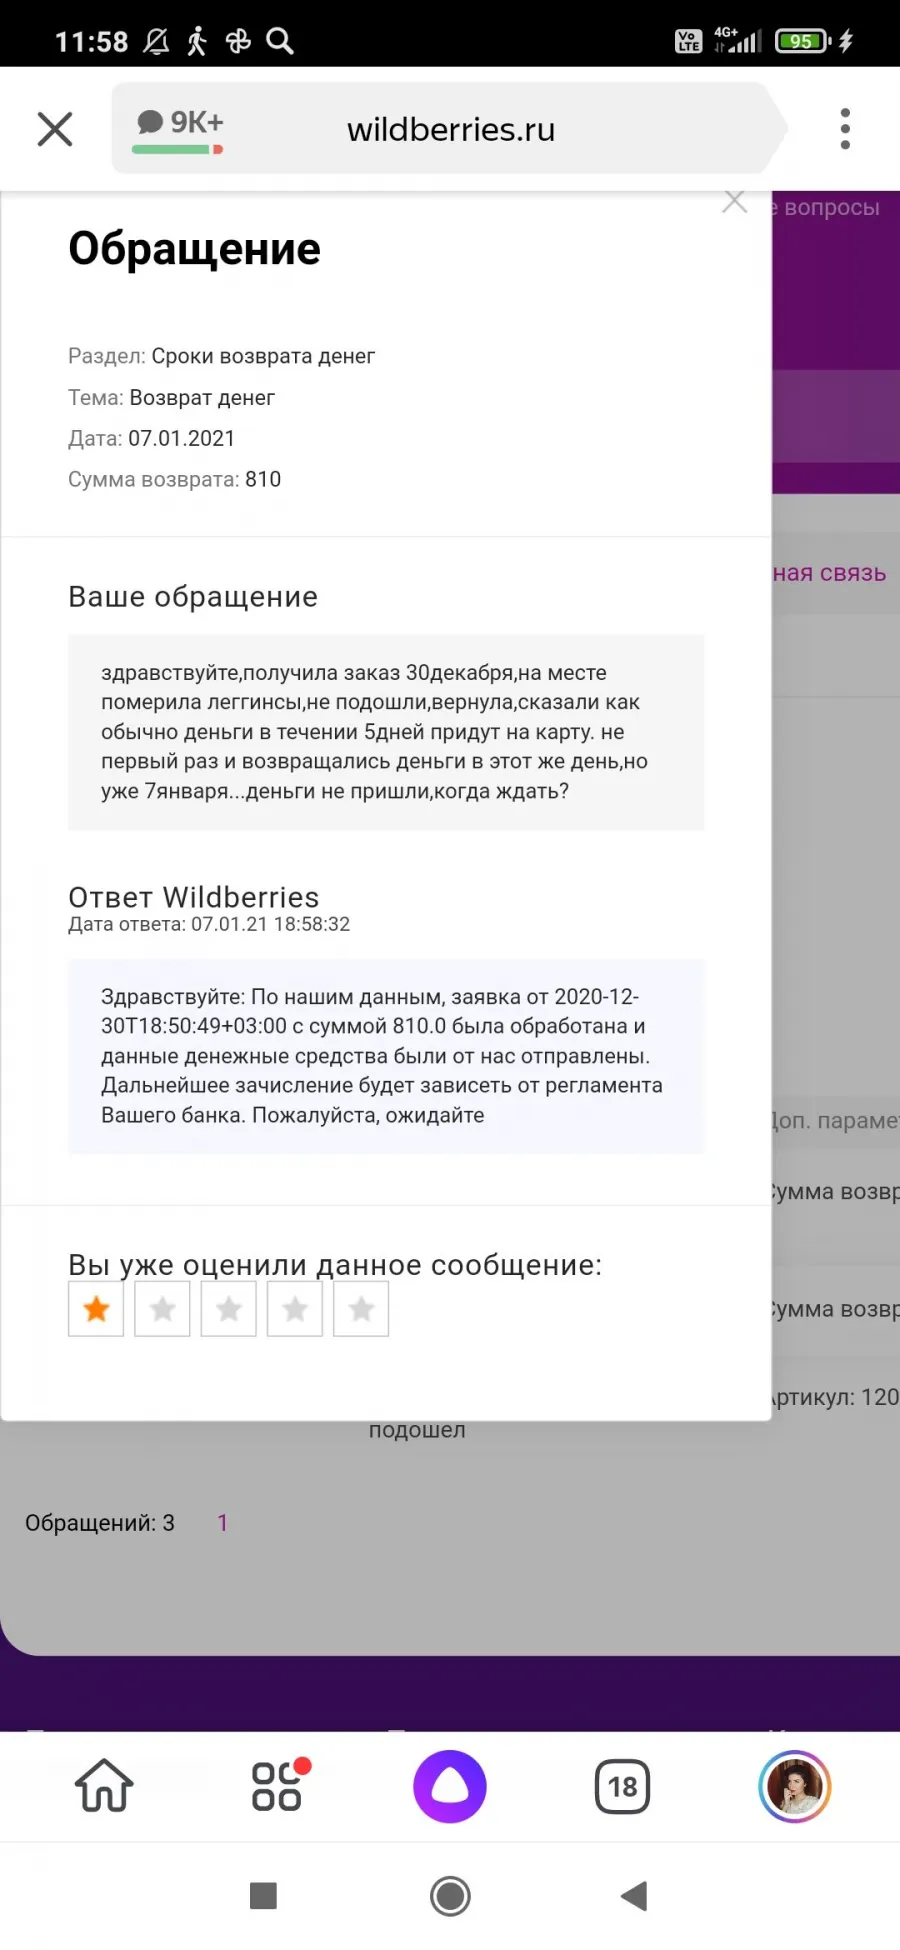Viewport: 900px width, 1950px height.
Task: Tap the date 07.01.2021
Action: 181,438
